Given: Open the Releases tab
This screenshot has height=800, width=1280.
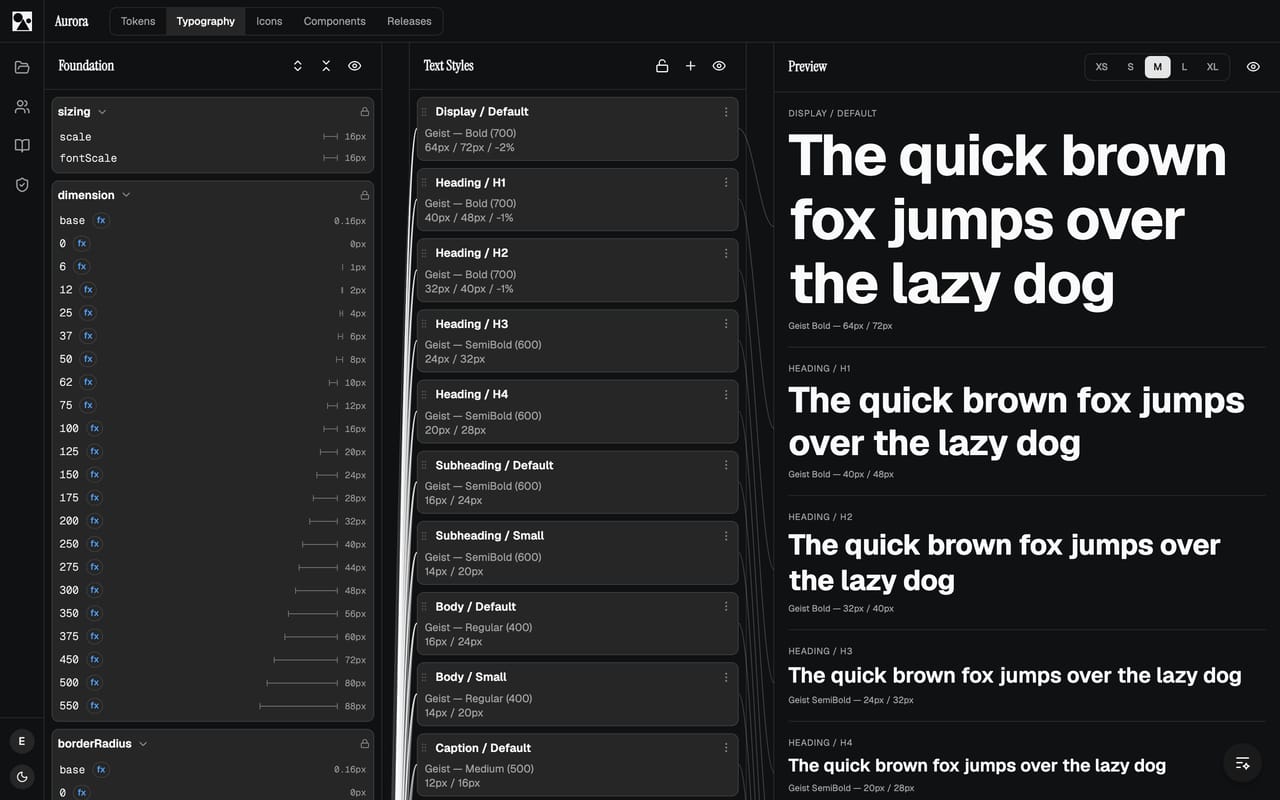Looking at the screenshot, I should coord(409,21).
